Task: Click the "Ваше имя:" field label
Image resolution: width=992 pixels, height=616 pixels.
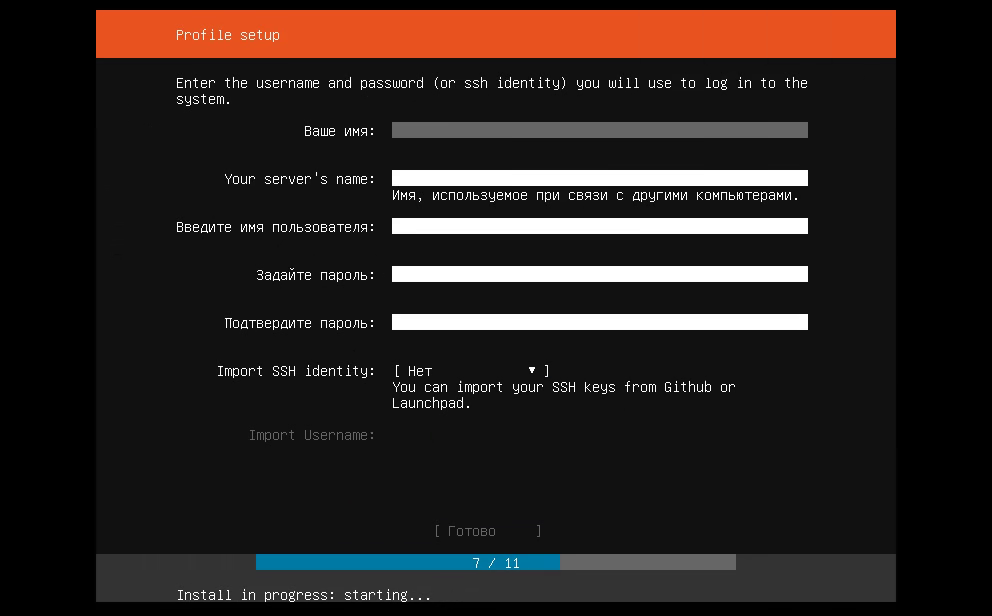Action: point(340,131)
